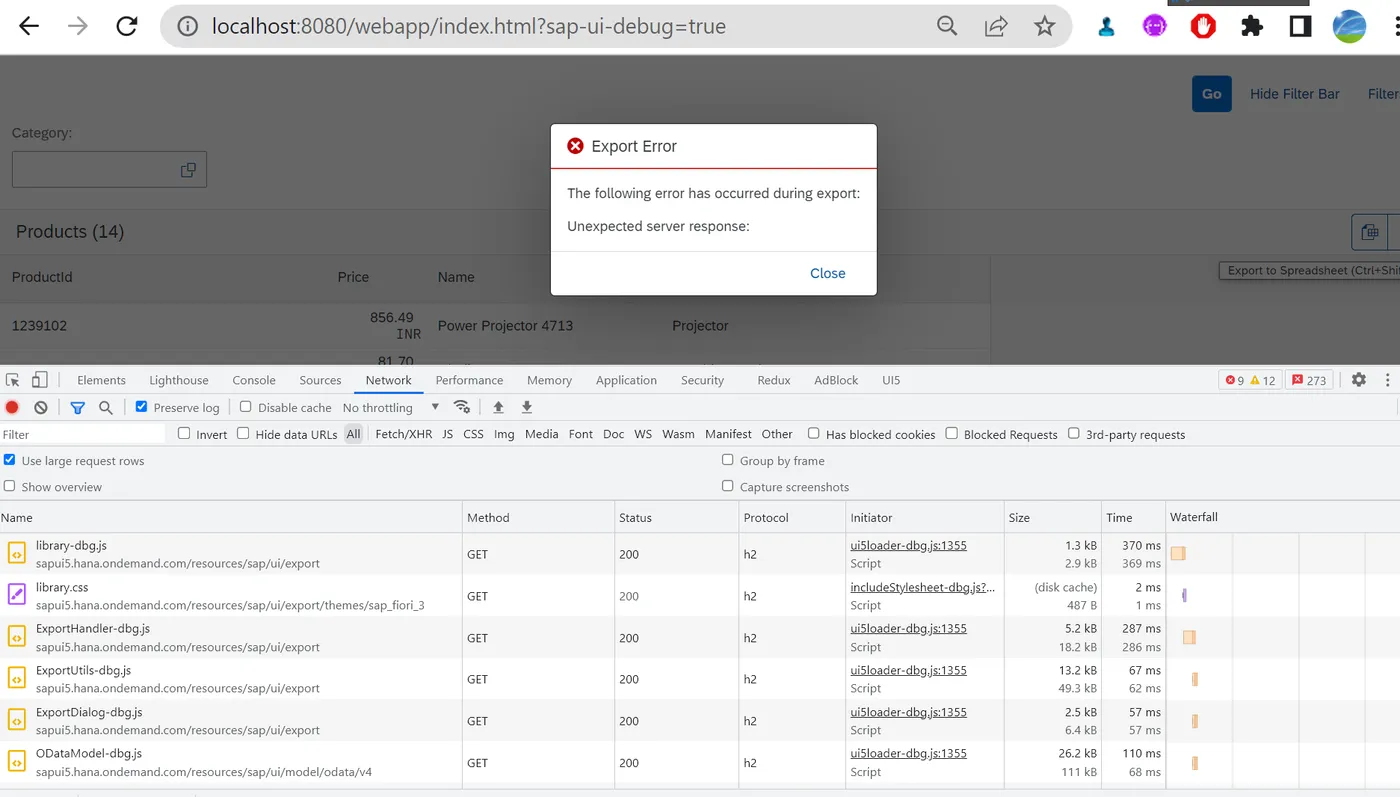1400x797 pixels.
Task: Go back to the previous page
Action: coord(28,27)
